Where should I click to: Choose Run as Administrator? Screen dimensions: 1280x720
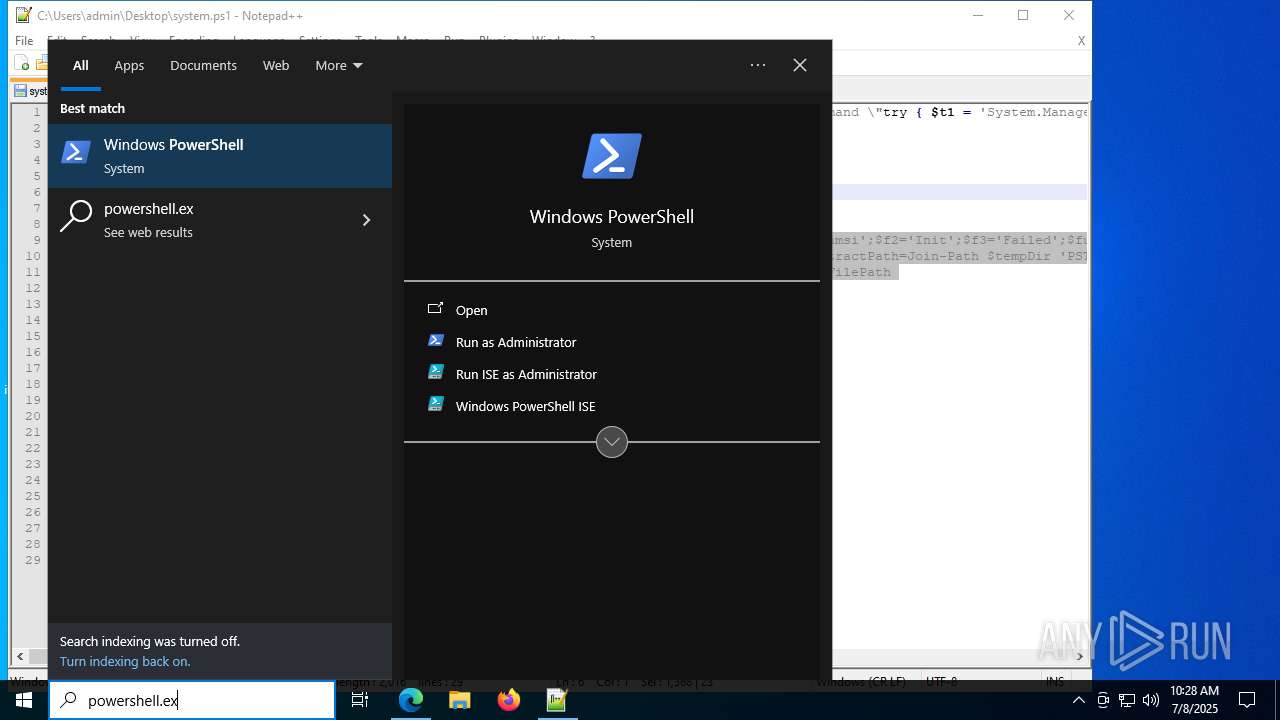[x=612, y=342]
